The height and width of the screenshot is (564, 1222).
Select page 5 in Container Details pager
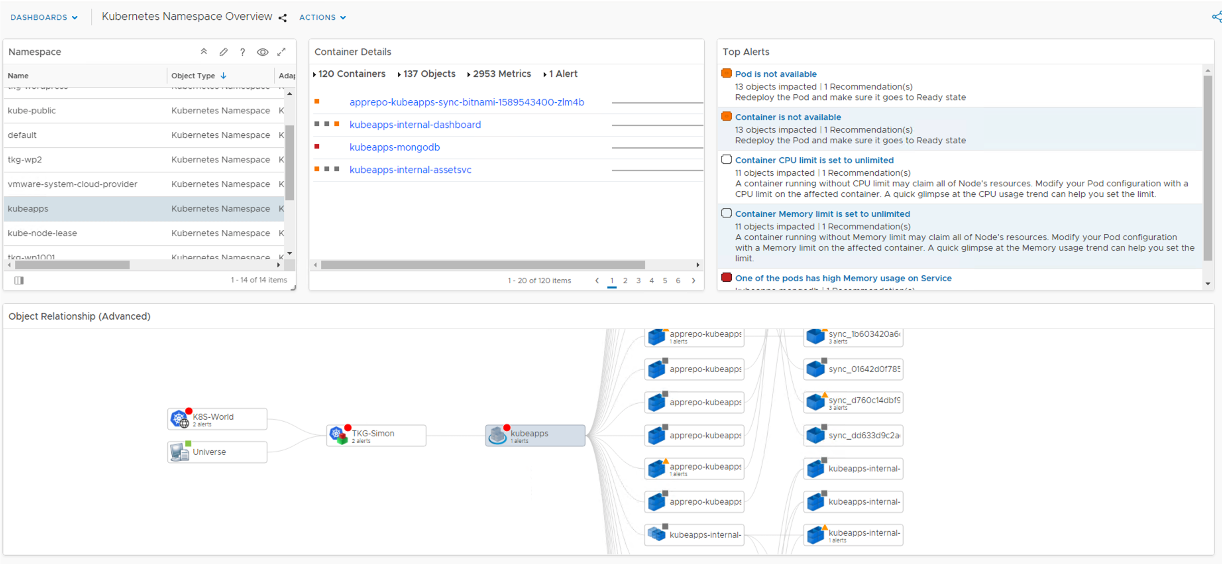664,281
